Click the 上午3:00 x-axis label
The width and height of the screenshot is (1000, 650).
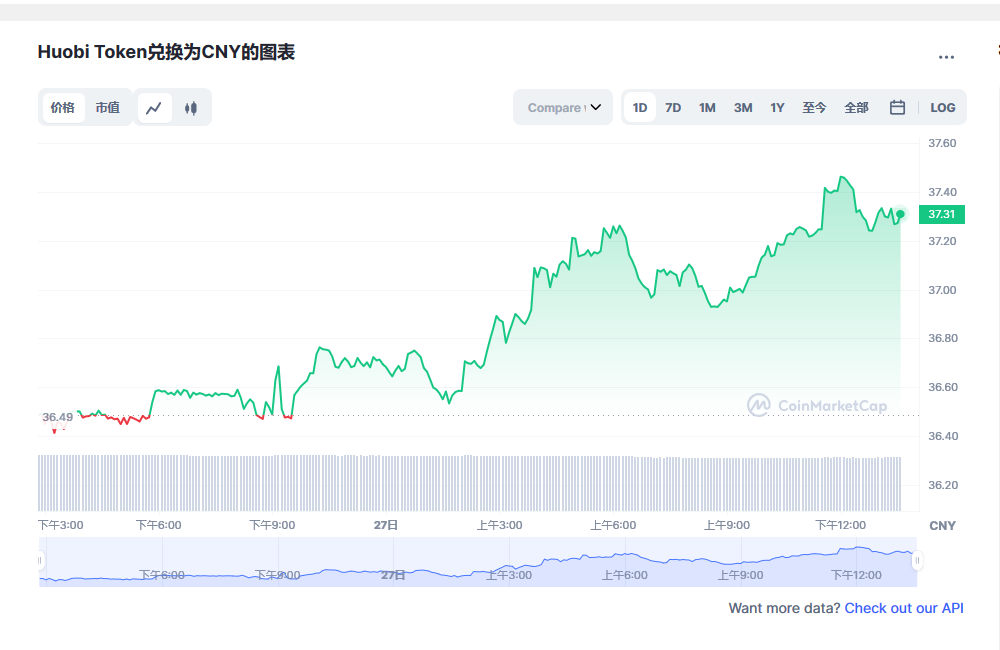click(499, 525)
